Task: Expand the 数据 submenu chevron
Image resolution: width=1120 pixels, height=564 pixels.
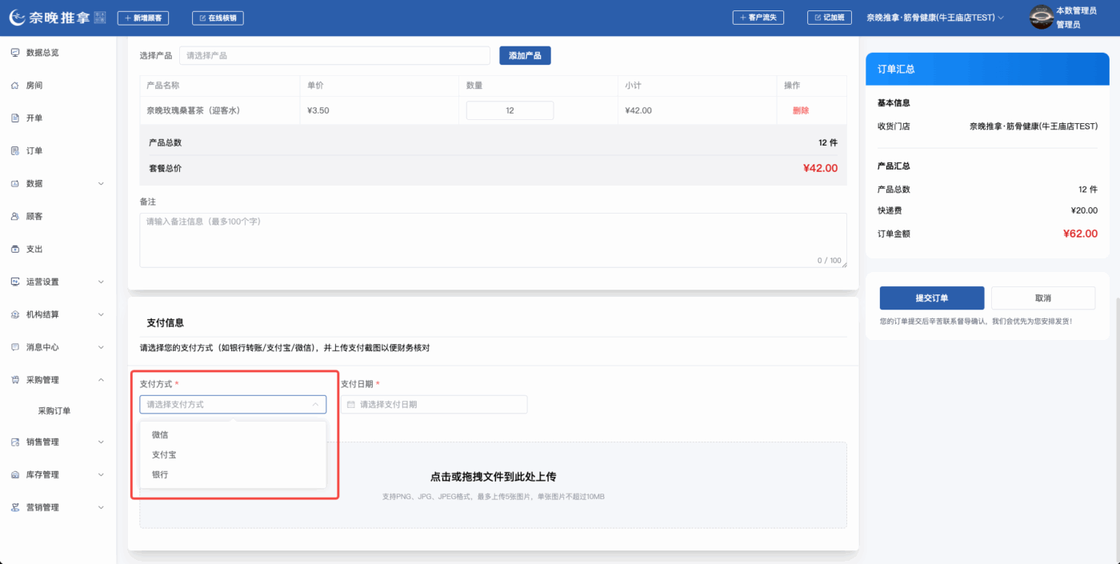Action: point(101,183)
